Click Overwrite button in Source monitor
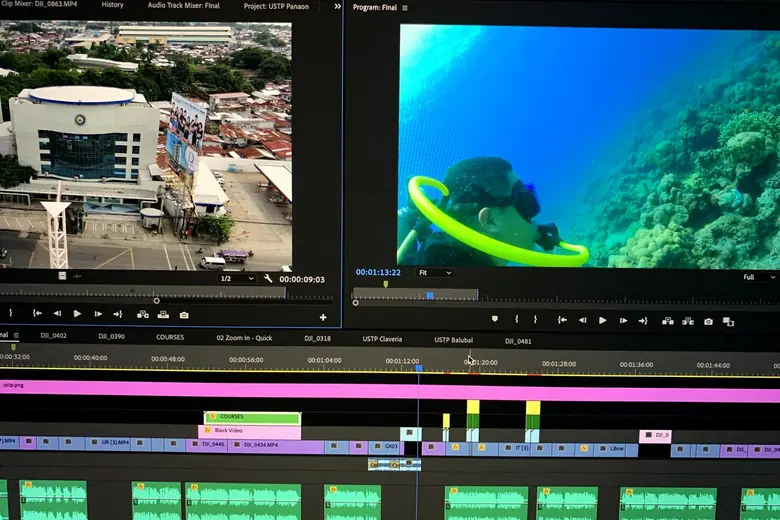The width and height of the screenshot is (780, 520). (x=163, y=314)
